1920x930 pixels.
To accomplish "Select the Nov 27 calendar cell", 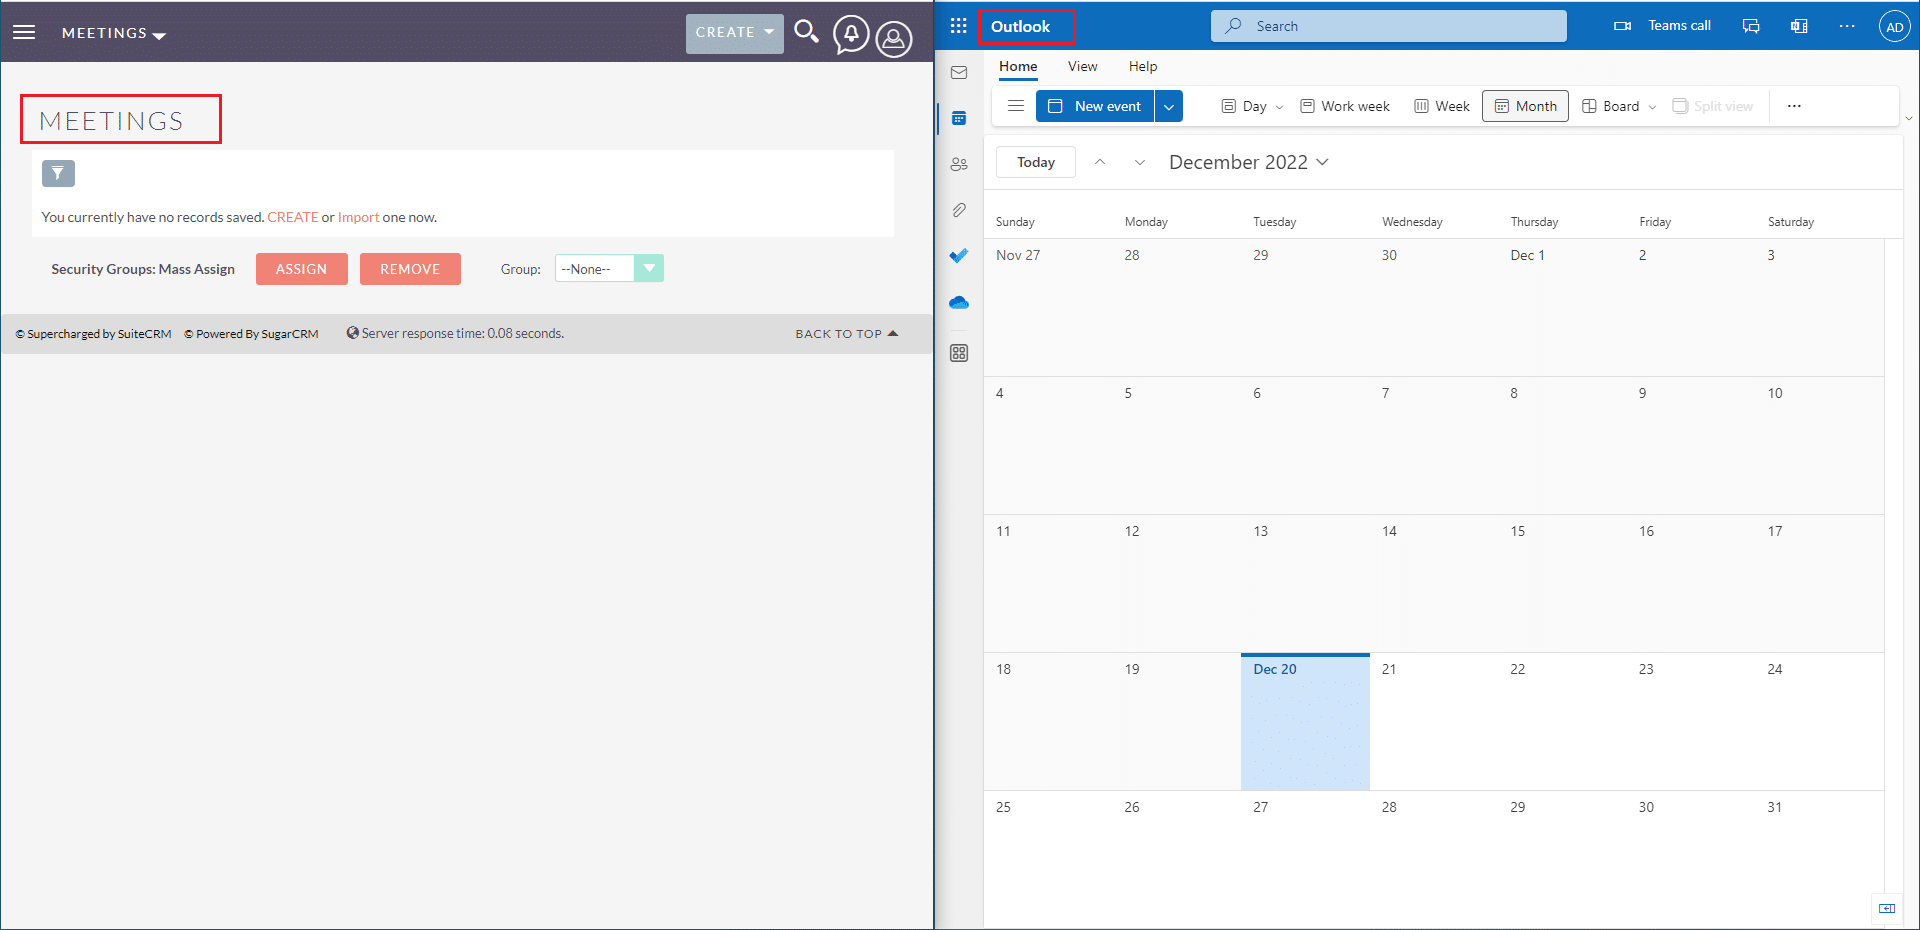I will coord(1048,308).
